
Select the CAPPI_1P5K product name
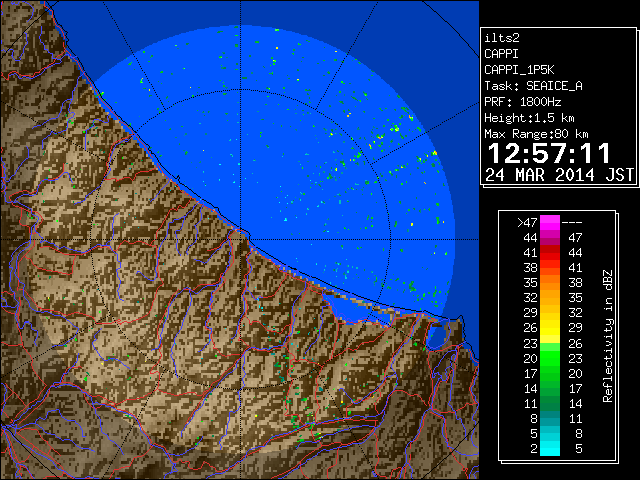(519, 70)
